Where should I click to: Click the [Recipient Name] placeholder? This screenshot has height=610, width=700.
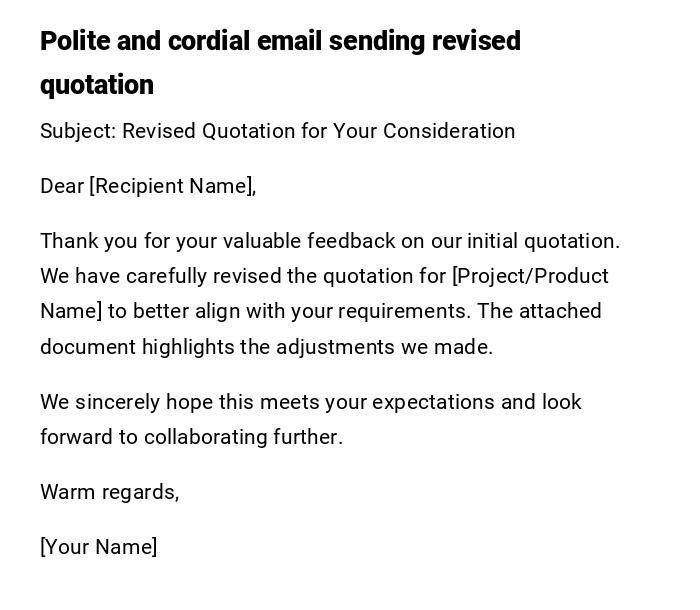point(172,186)
